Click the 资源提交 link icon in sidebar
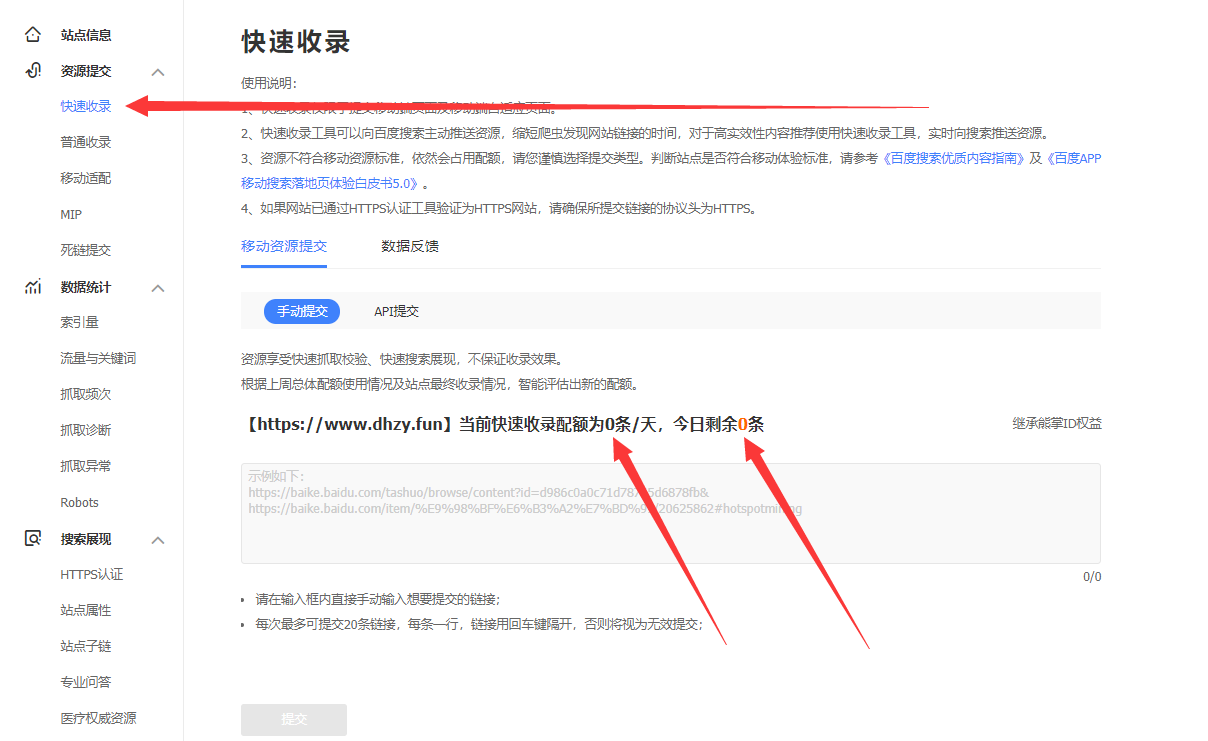 coord(33,71)
